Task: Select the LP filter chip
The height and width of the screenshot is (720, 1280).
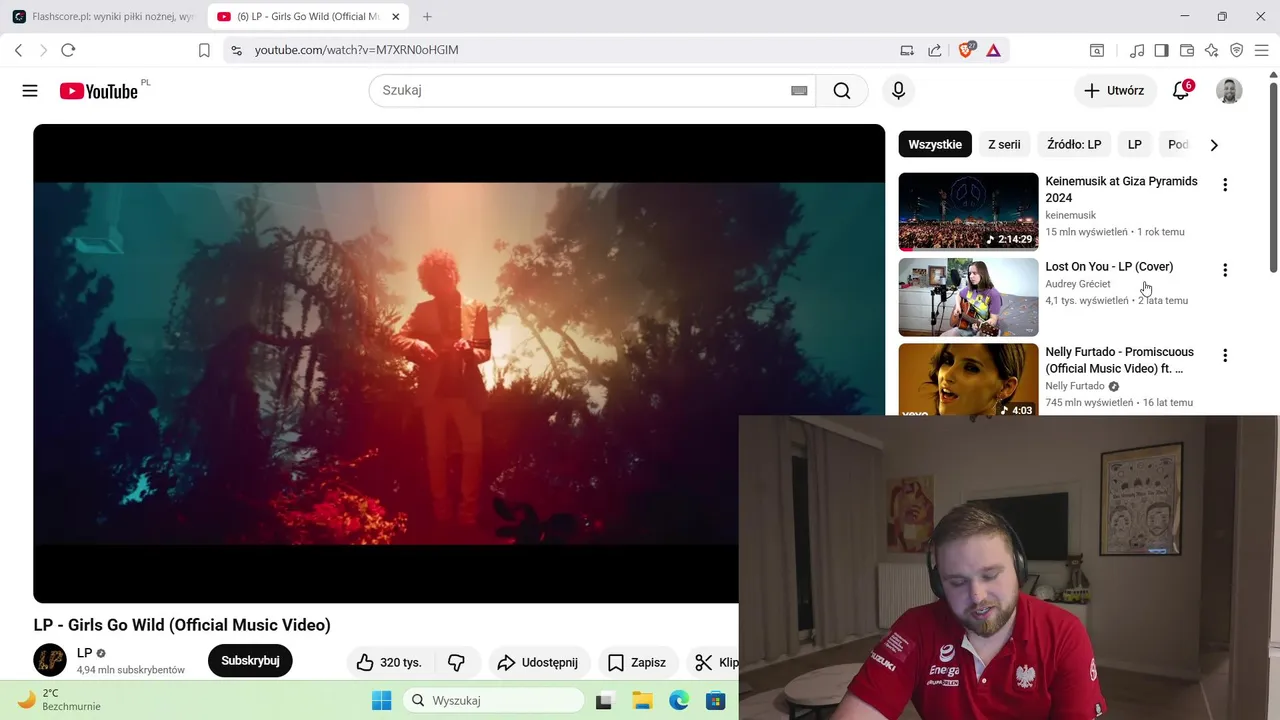Action: click(x=1135, y=145)
